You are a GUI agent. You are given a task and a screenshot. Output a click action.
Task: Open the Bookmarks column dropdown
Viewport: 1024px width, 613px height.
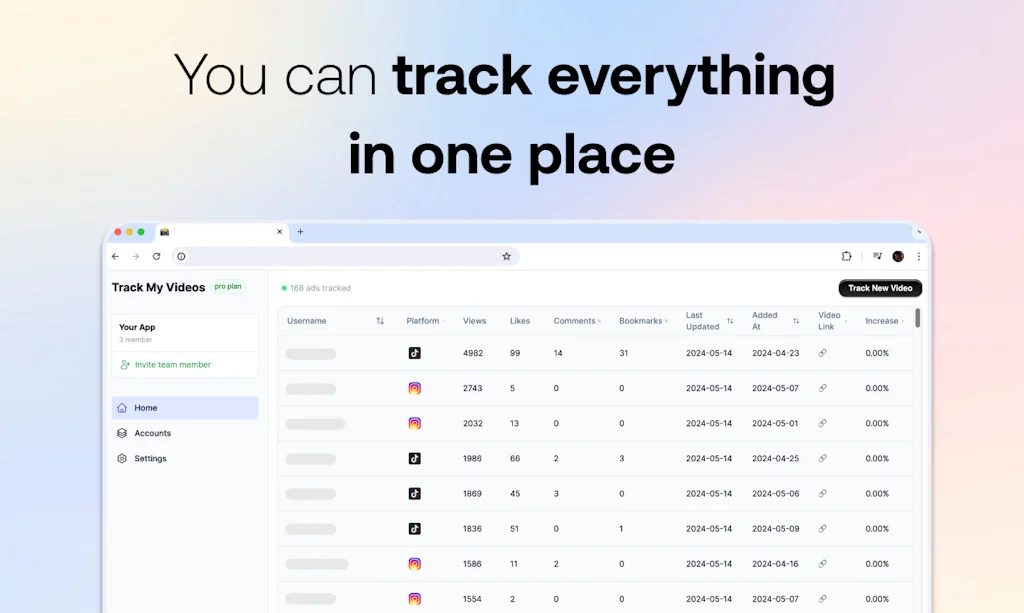coord(667,321)
